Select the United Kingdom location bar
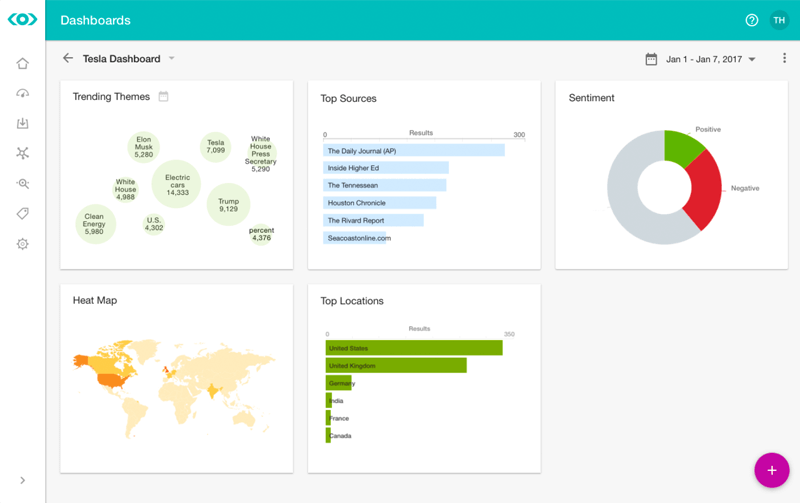 point(396,365)
